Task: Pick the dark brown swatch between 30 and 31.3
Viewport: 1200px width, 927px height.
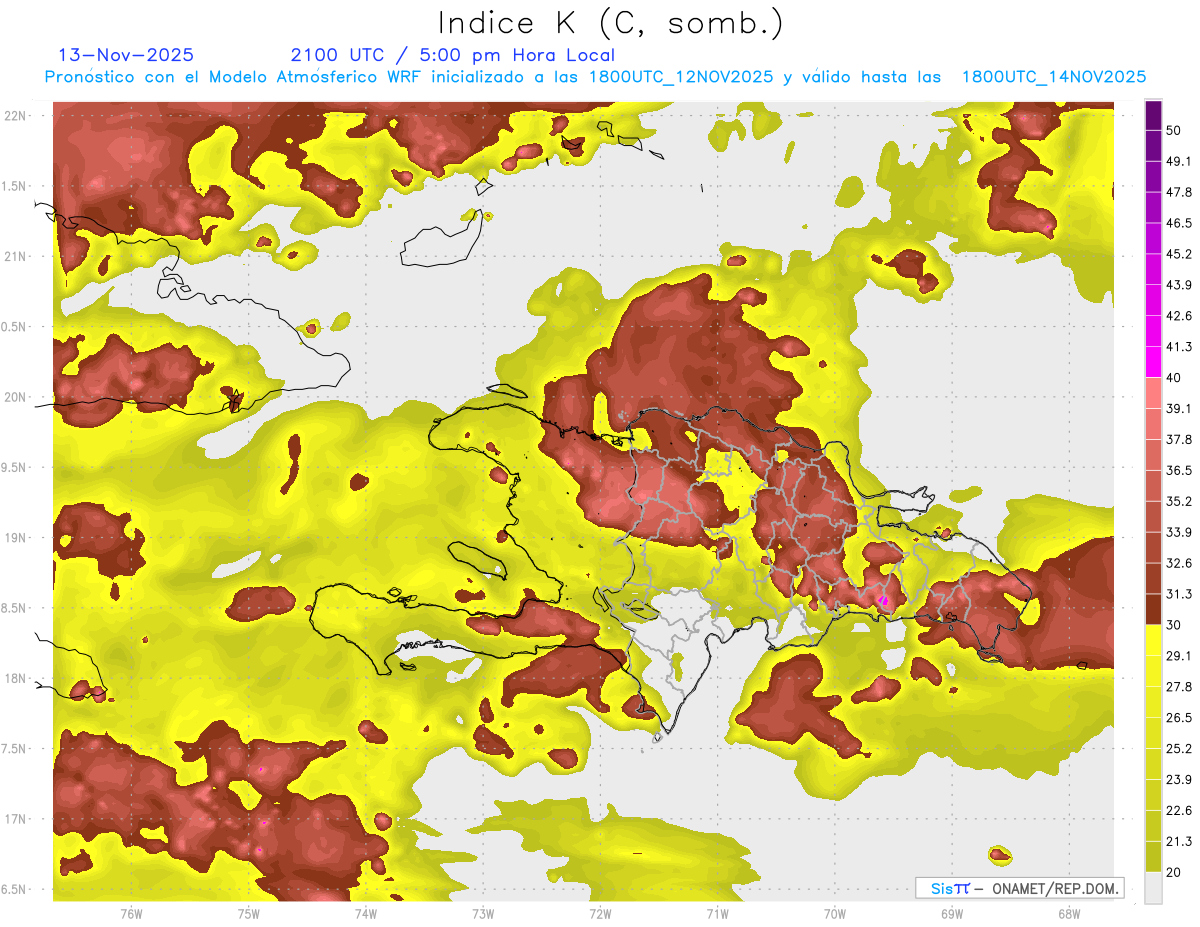Action: pos(1153,609)
